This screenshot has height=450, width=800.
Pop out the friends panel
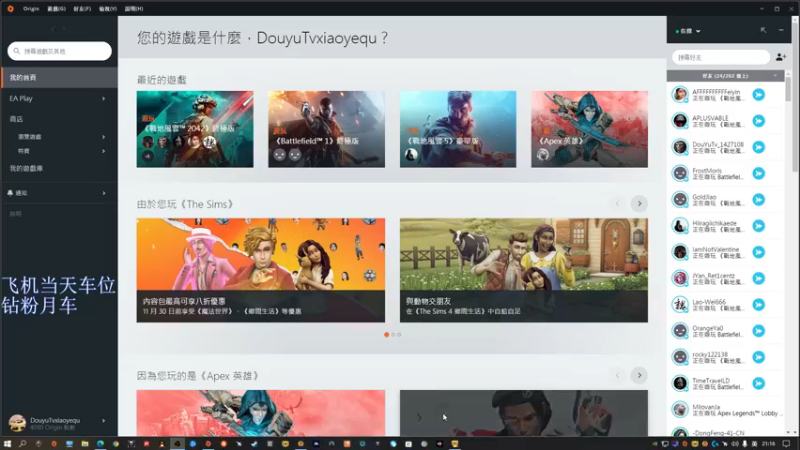pyautogui.click(x=763, y=31)
